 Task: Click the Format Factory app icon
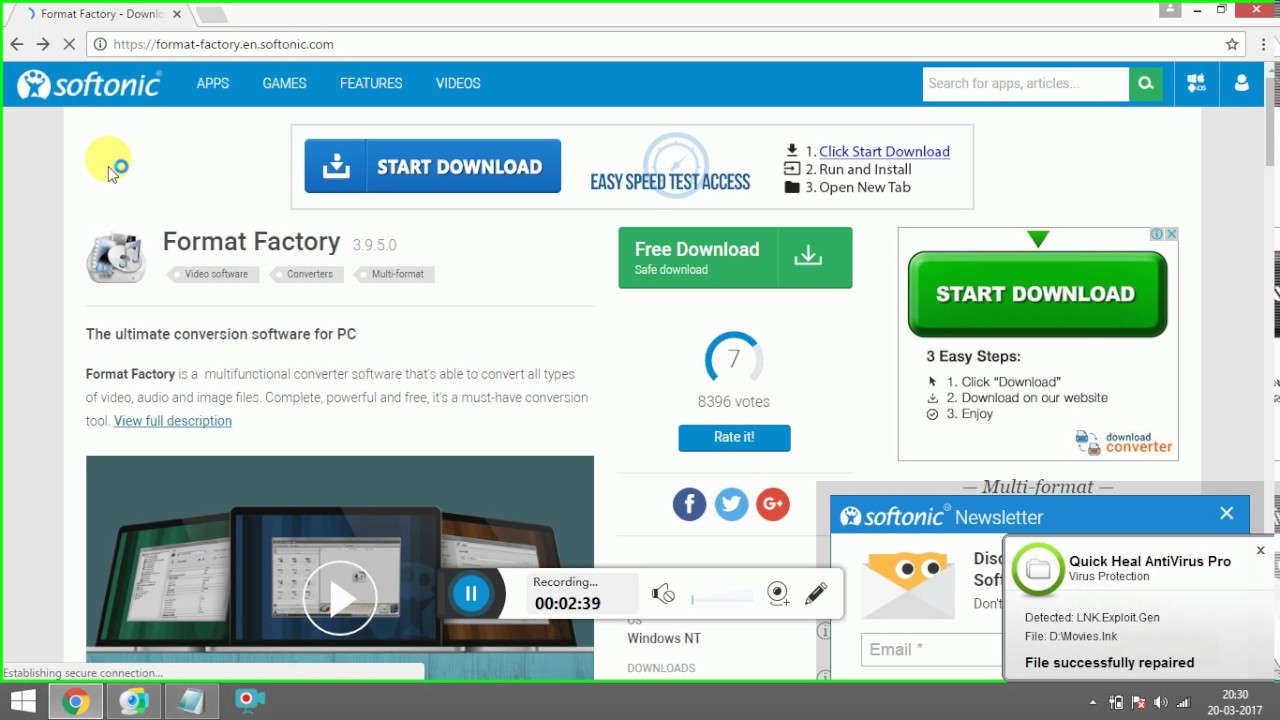[x=116, y=257]
